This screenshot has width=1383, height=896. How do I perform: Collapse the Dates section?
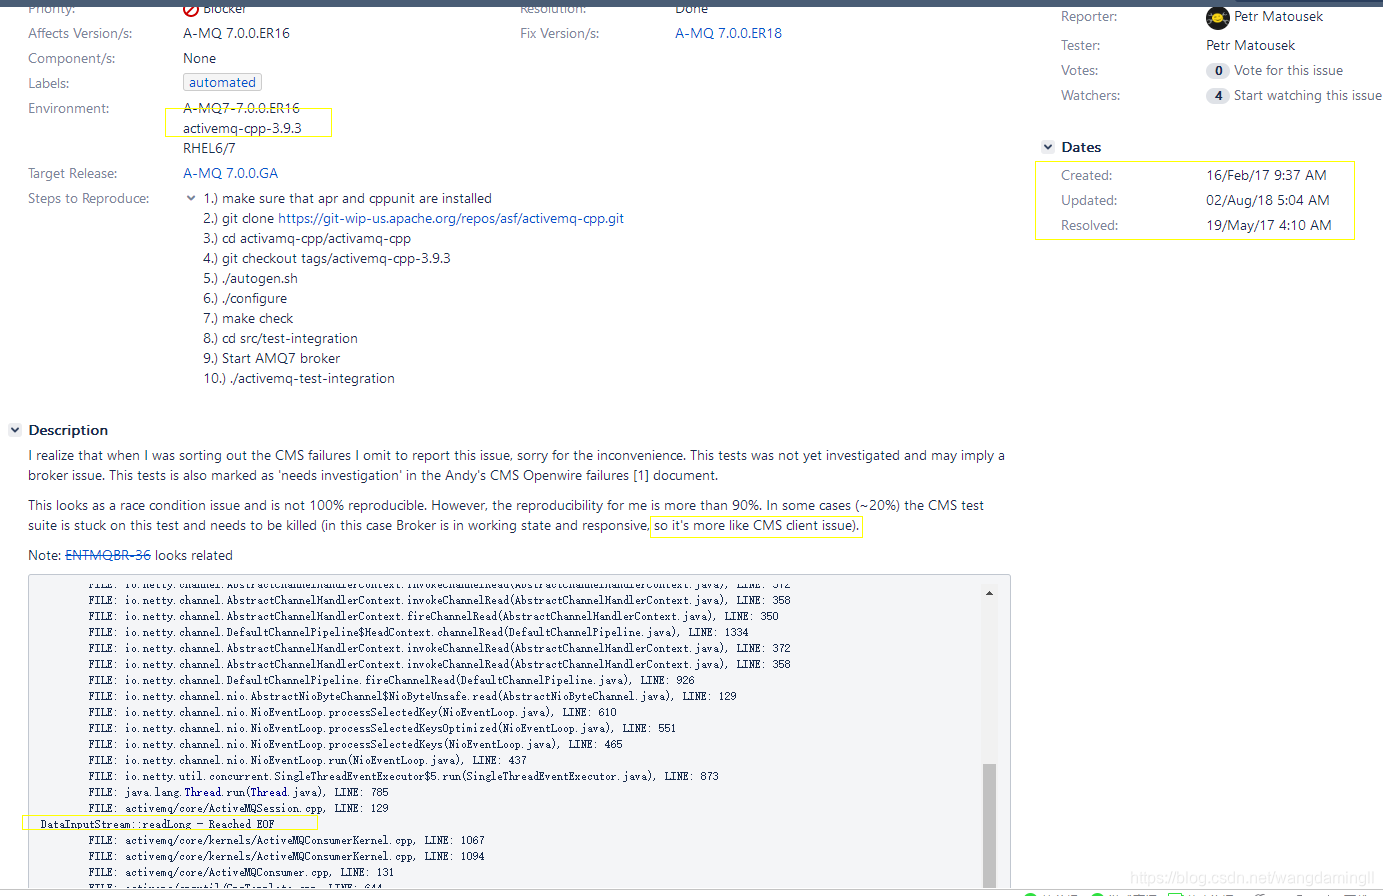(1048, 147)
